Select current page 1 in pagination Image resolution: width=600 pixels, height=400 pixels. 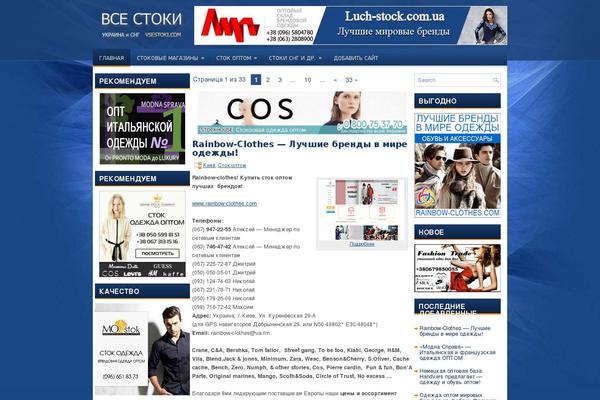256,80
